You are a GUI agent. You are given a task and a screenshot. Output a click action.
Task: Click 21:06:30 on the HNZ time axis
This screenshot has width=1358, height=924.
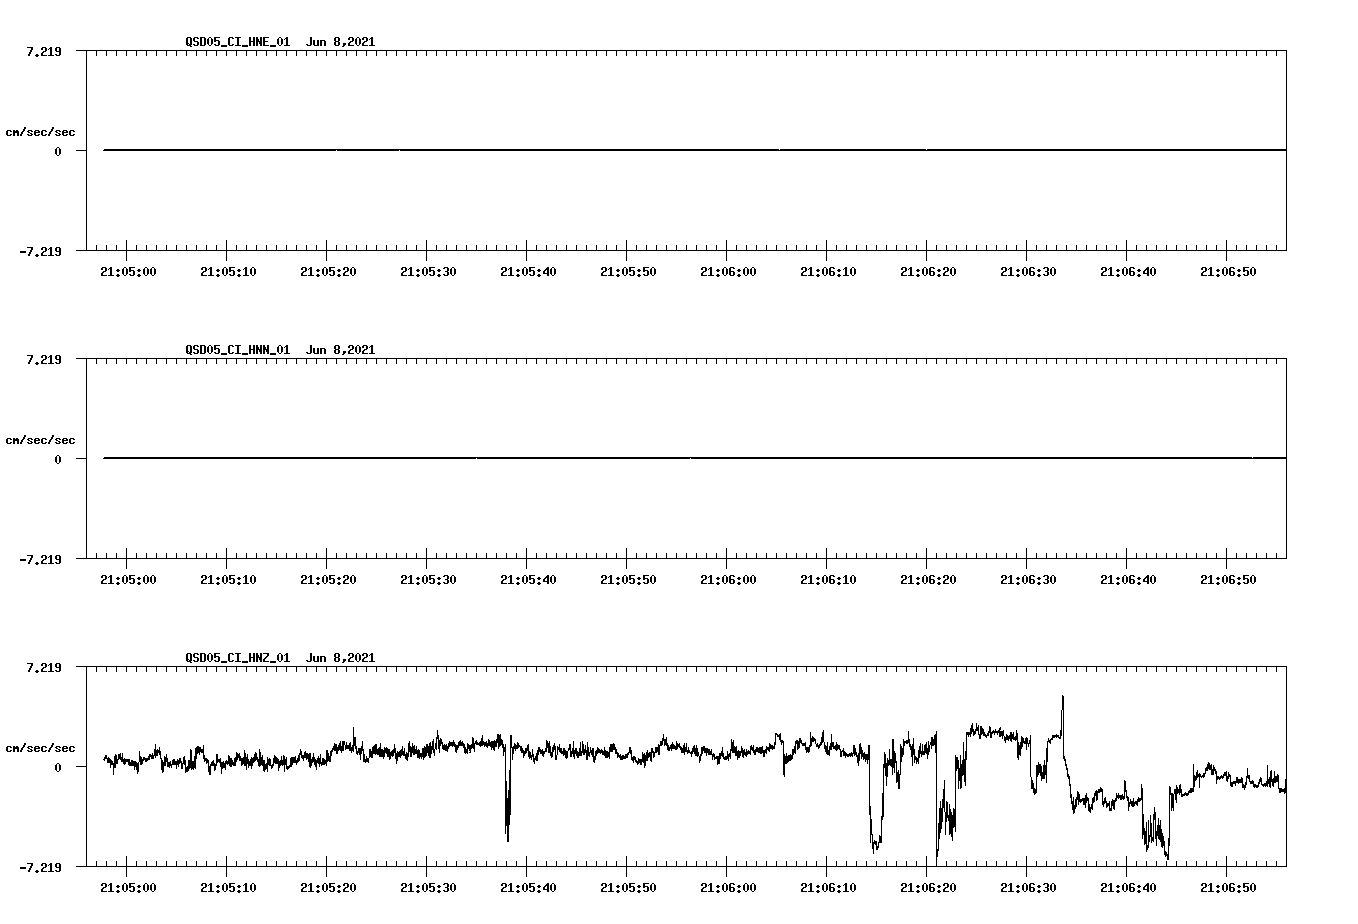coord(1028,887)
